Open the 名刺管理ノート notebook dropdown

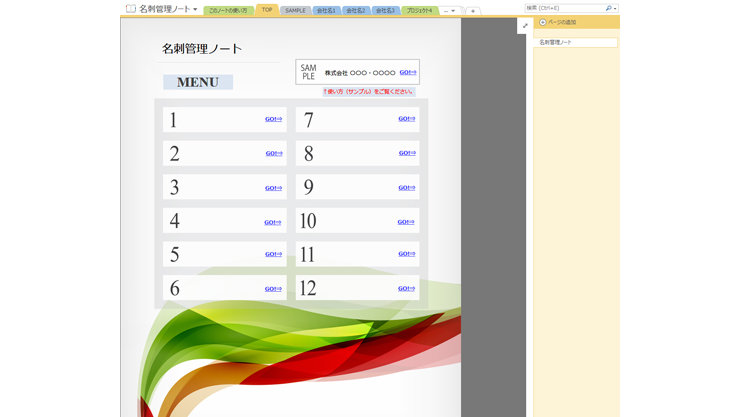tap(195, 9)
